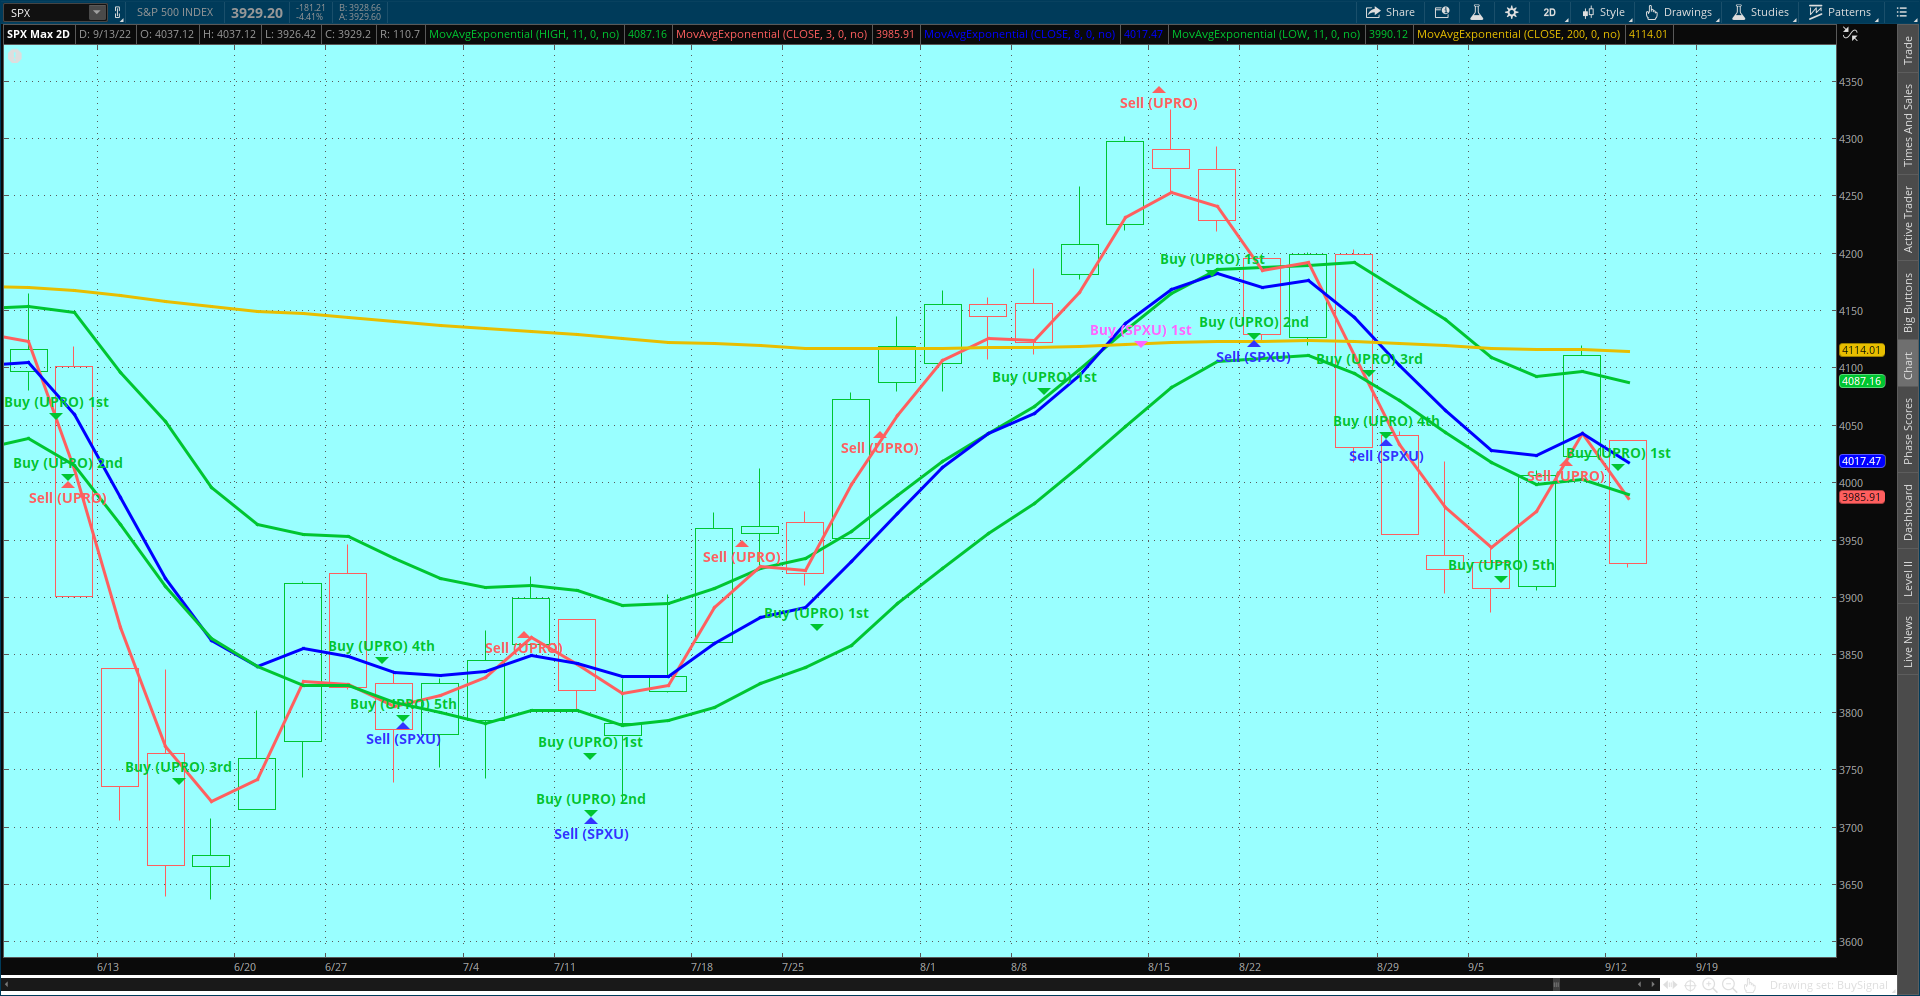Open the Trade side tab
Viewport: 1920px width, 996px height.
[x=1908, y=50]
